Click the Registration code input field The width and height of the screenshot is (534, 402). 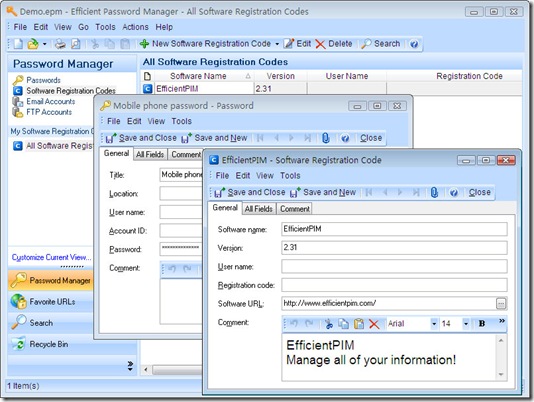(394, 285)
